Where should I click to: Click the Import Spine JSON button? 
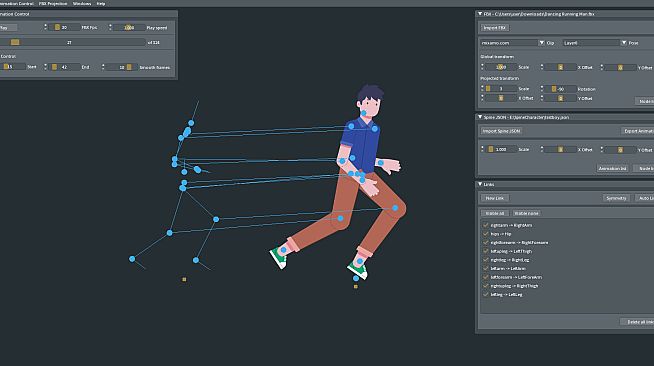point(501,131)
